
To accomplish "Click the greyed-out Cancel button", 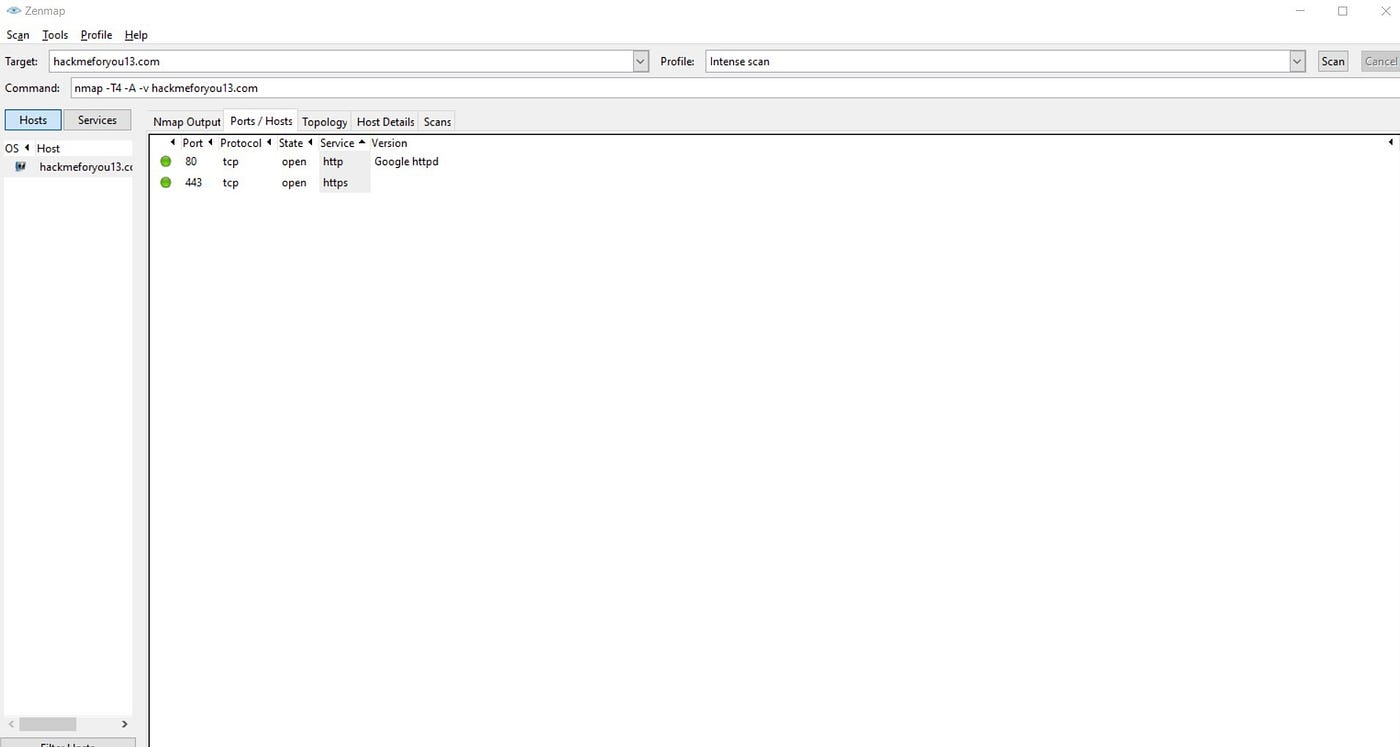I will [x=1381, y=61].
